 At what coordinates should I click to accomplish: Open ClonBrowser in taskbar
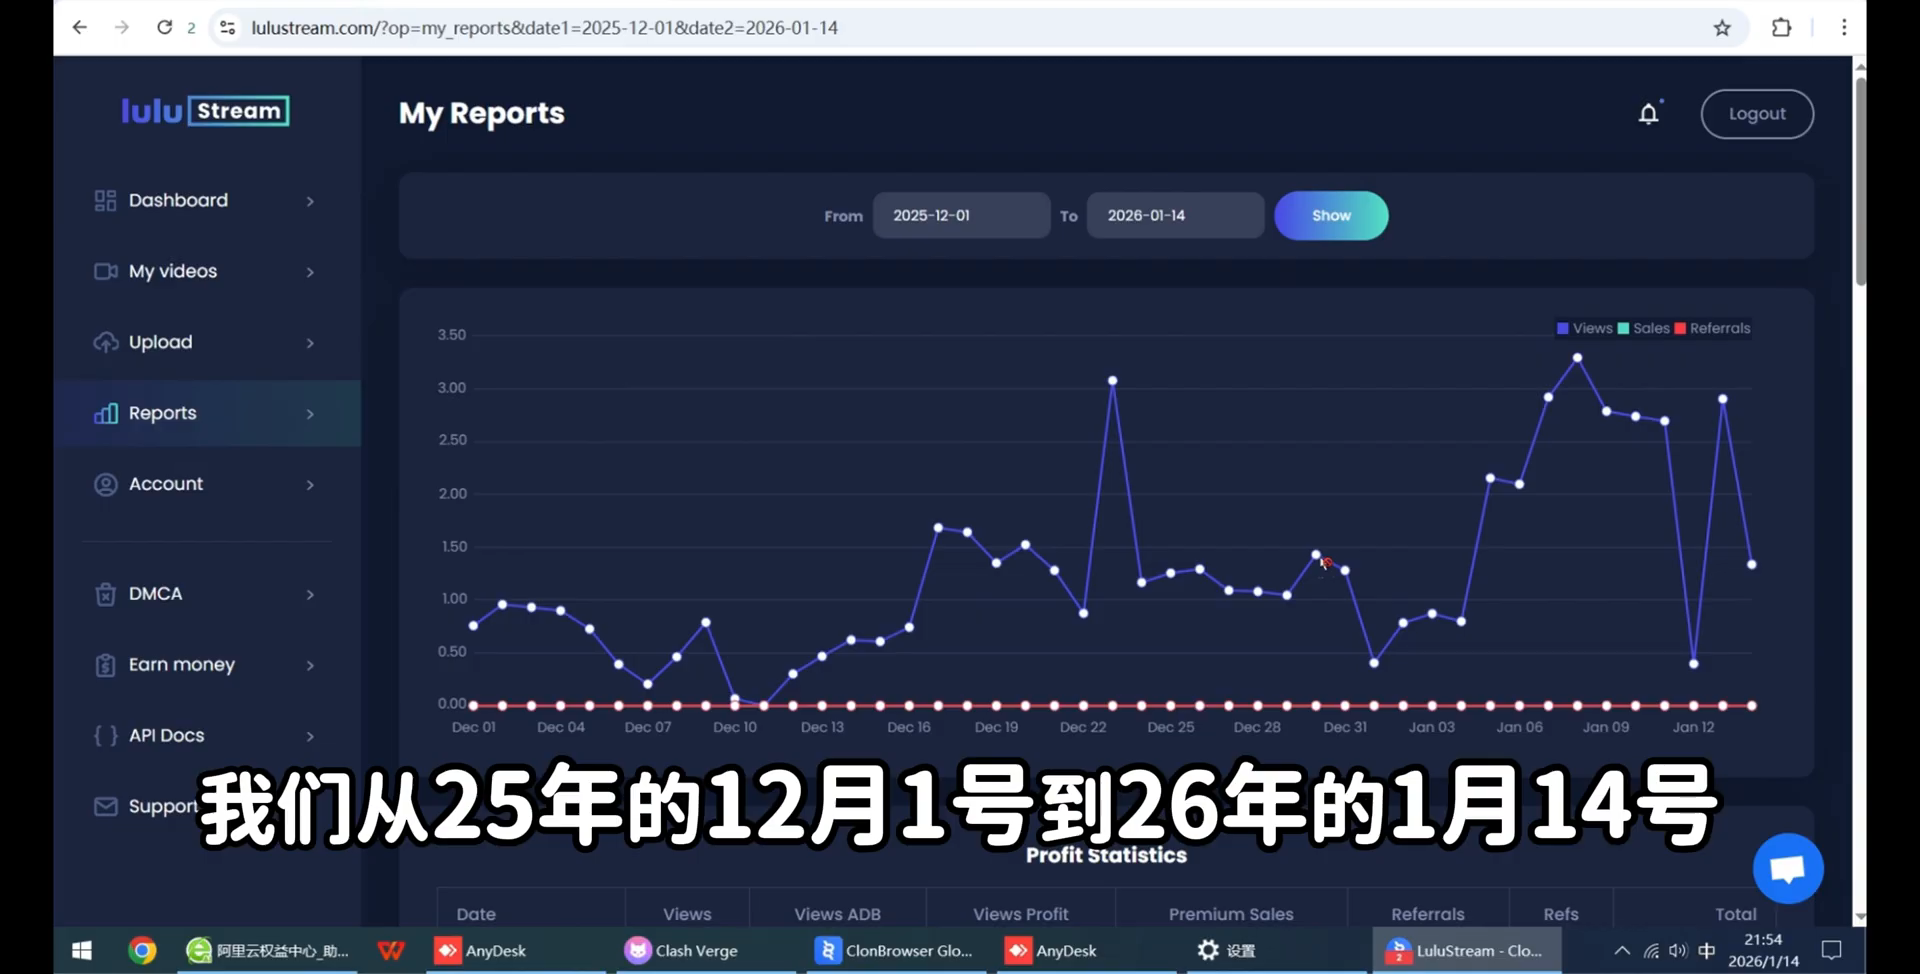click(x=895, y=951)
